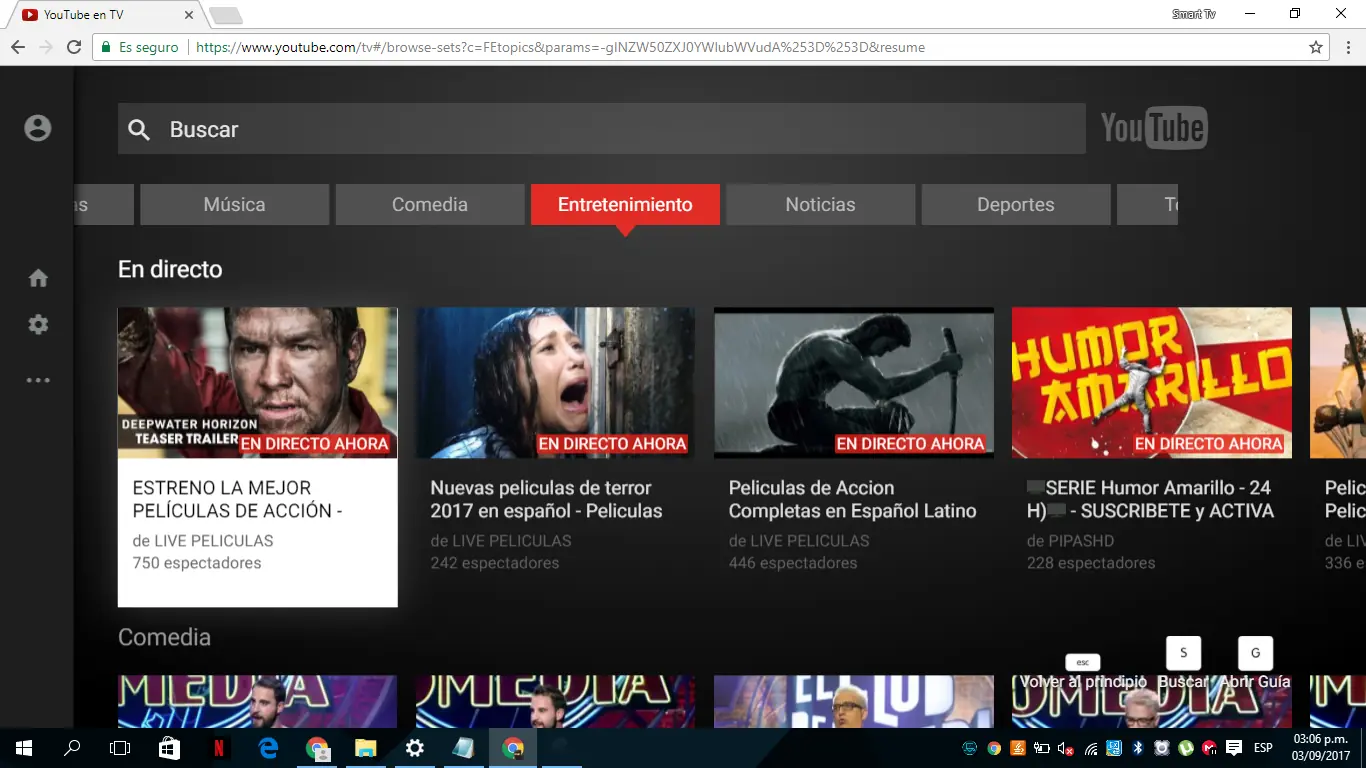Viewport: 1366px width, 768px height.
Task: Play the Humor Amarillo live stream thumbnail
Action: [x=1152, y=382]
